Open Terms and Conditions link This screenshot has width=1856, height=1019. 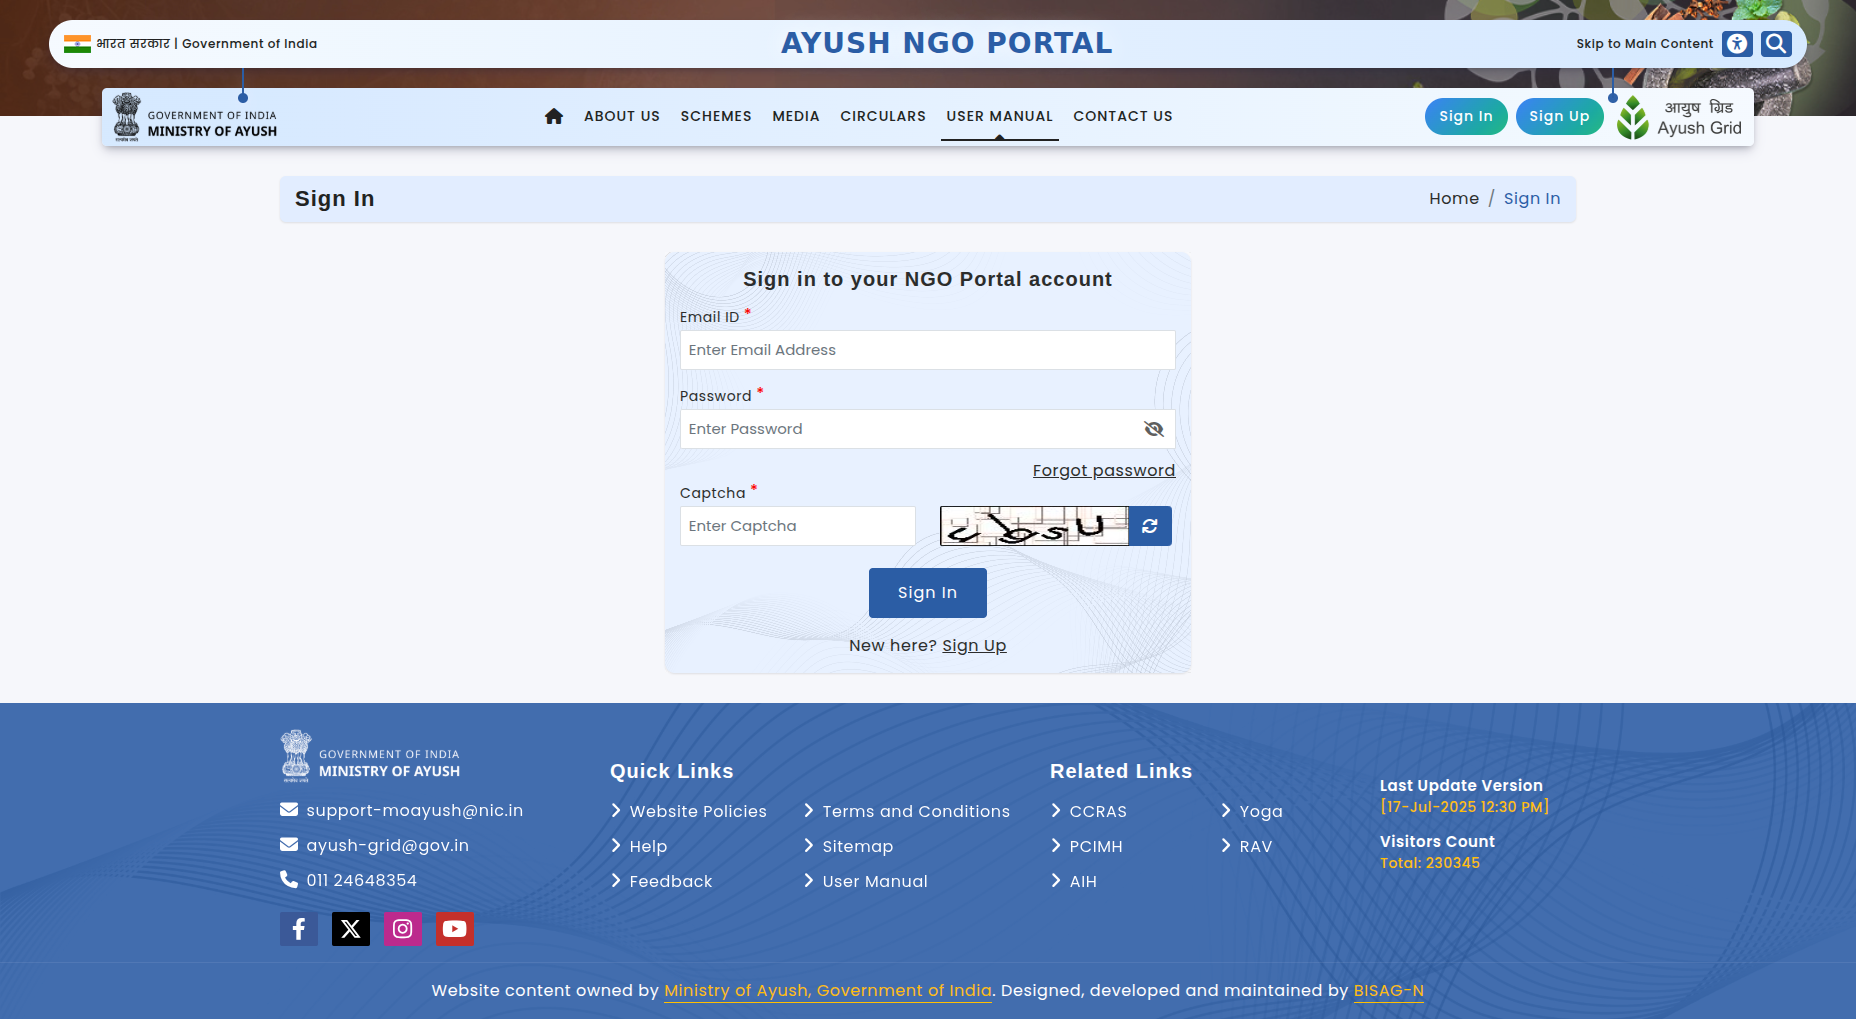point(916,812)
